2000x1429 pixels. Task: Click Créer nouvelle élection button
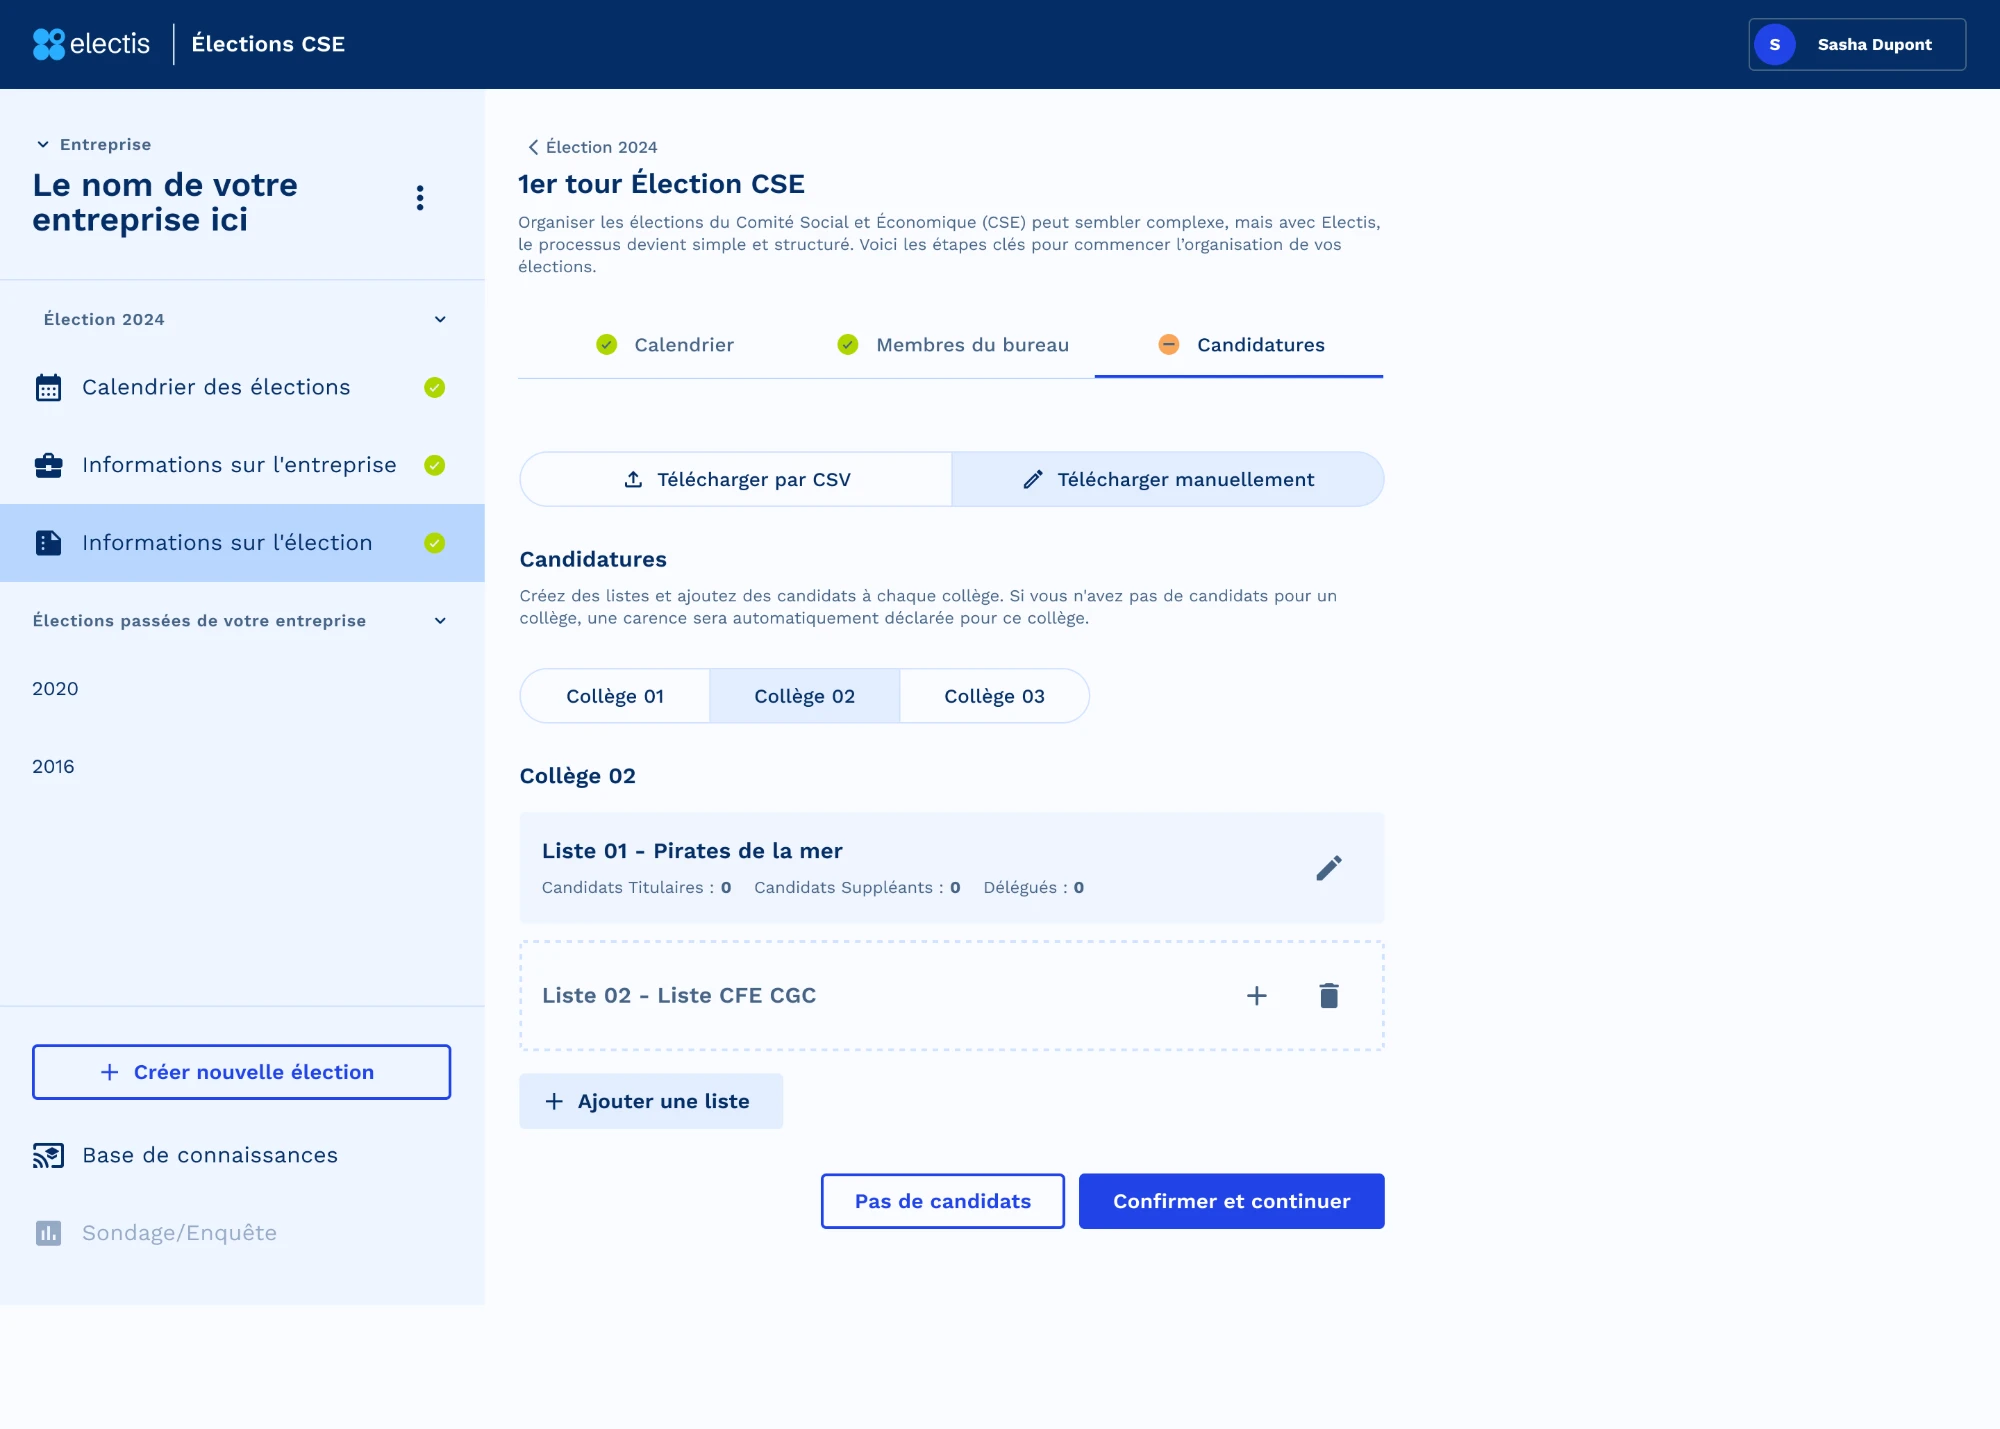241,1072
